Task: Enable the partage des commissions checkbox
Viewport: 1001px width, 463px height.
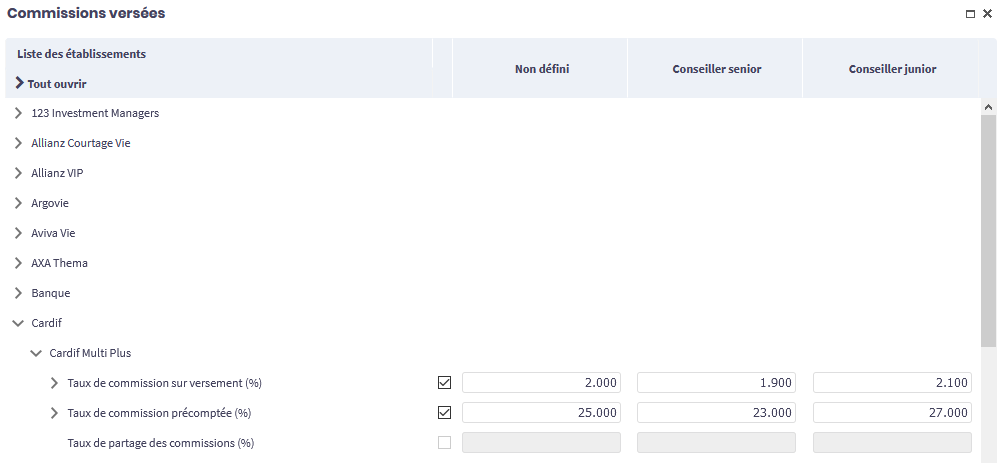Action: click(x=445, y=442)
